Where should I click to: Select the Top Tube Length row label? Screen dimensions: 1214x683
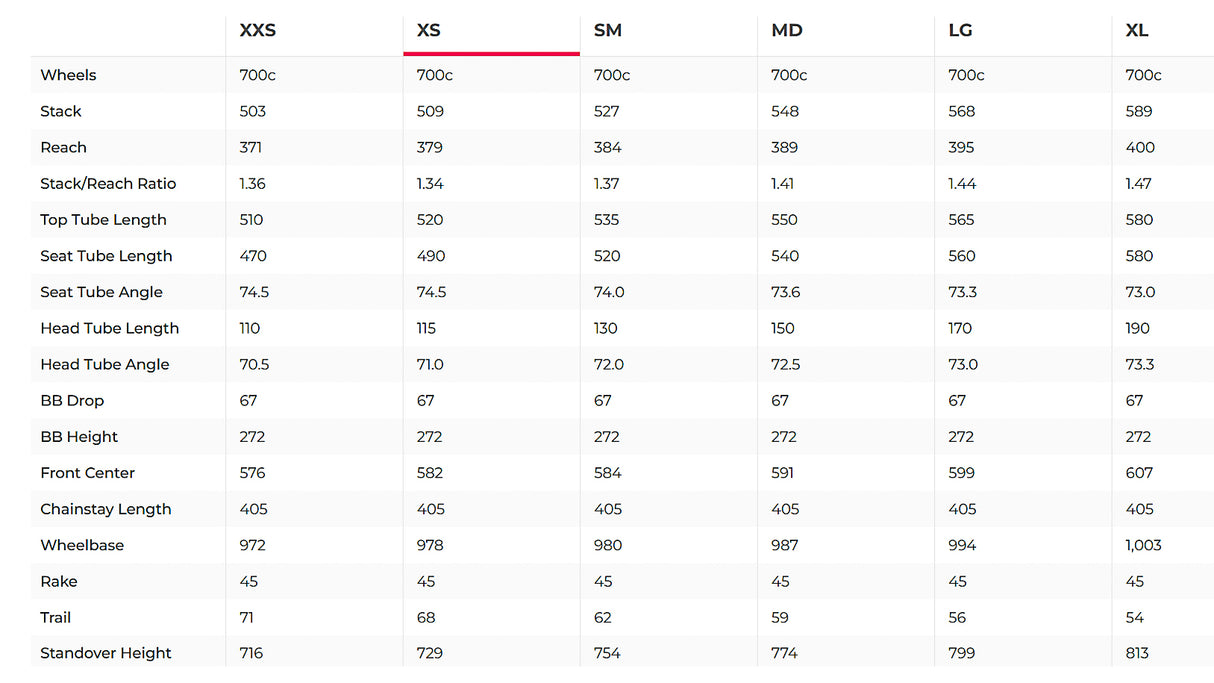point(103,220)
